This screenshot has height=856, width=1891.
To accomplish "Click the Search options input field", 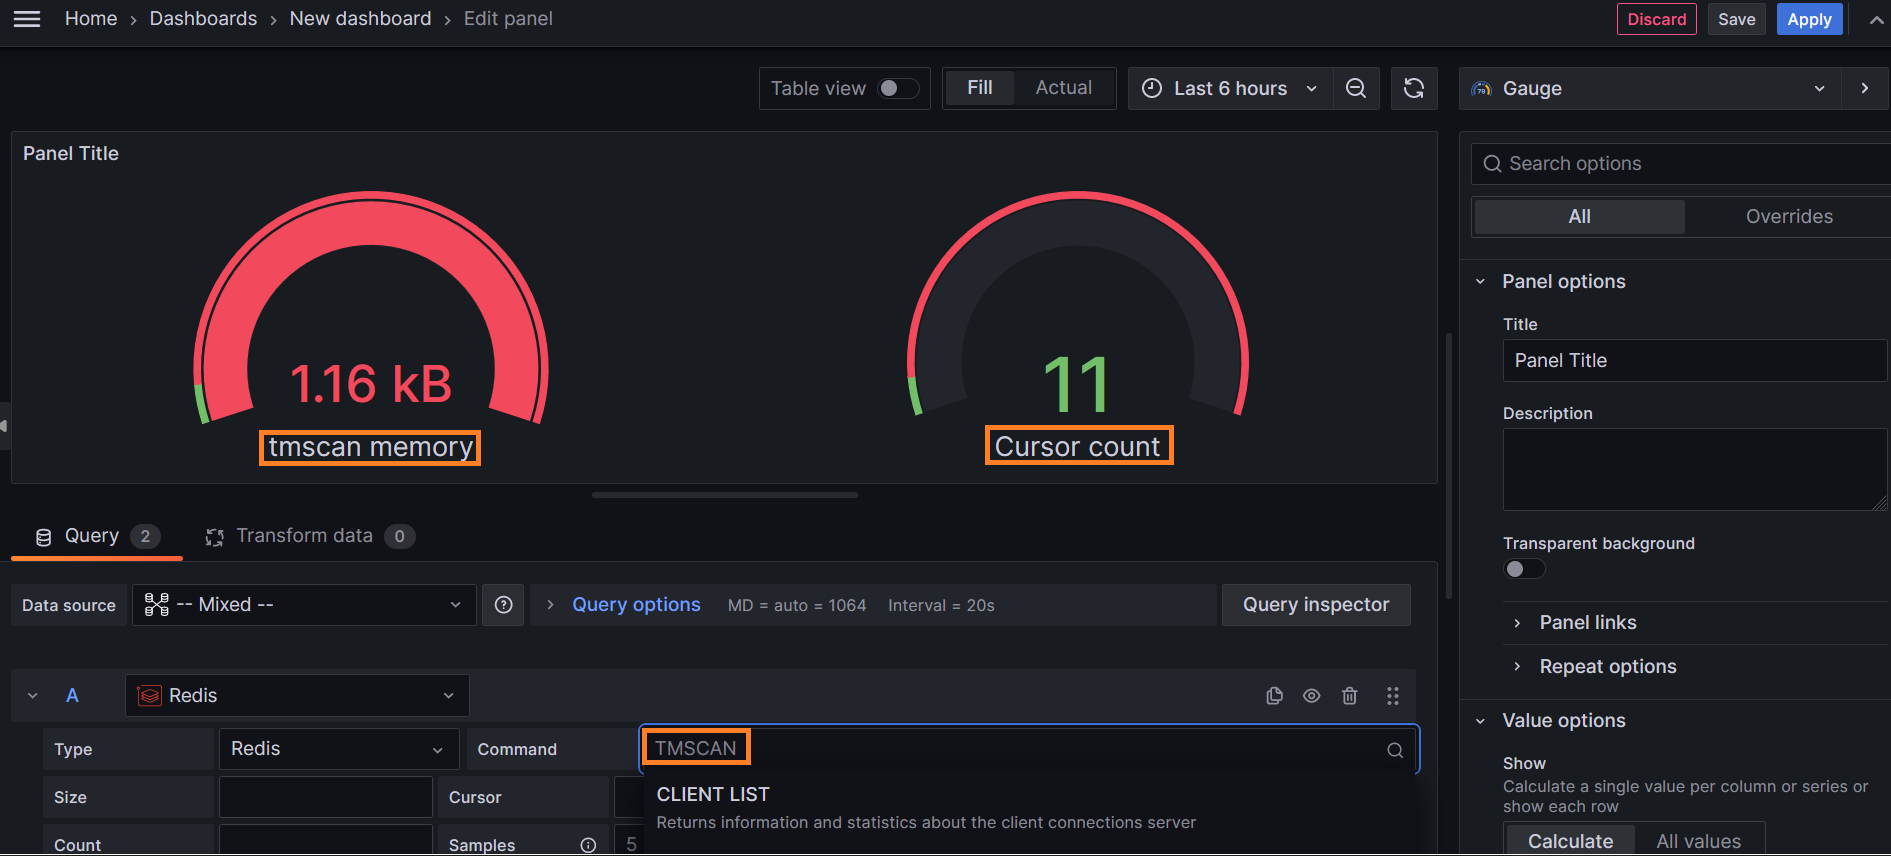I will [x=1690, y=164].
